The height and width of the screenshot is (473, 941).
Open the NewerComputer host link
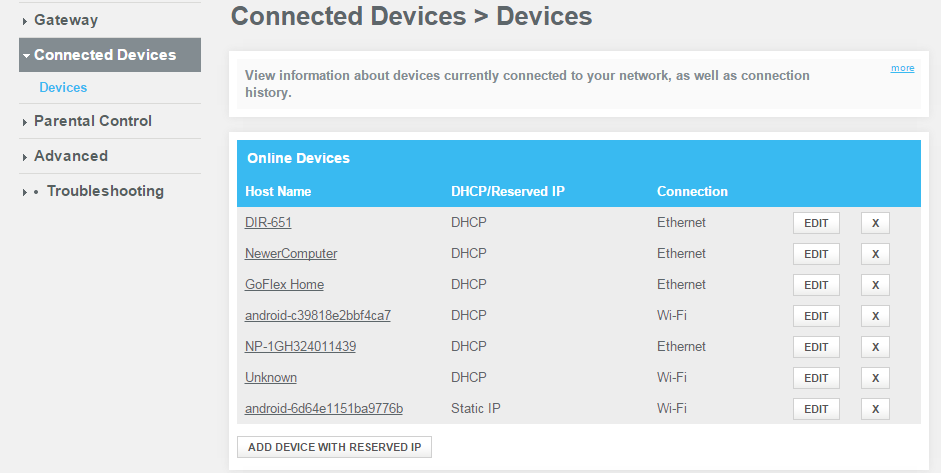291,254
